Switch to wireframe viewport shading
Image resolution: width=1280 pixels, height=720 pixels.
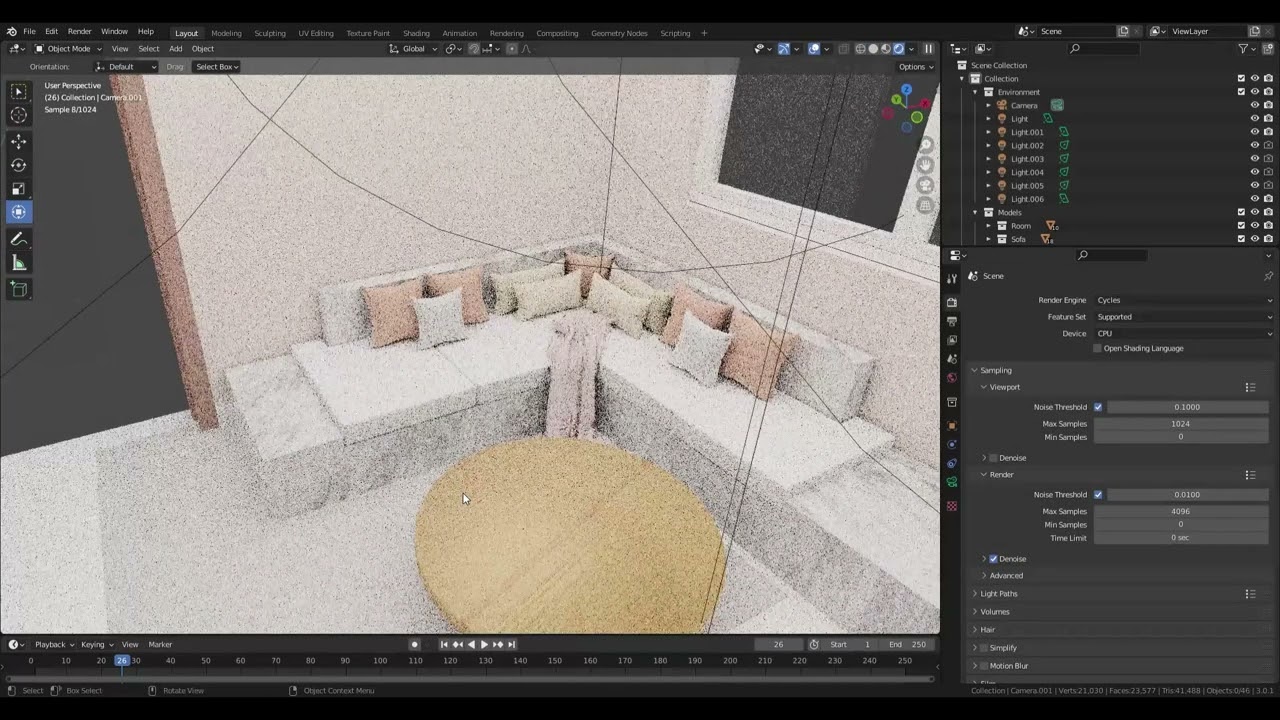[x=860, y=49]
